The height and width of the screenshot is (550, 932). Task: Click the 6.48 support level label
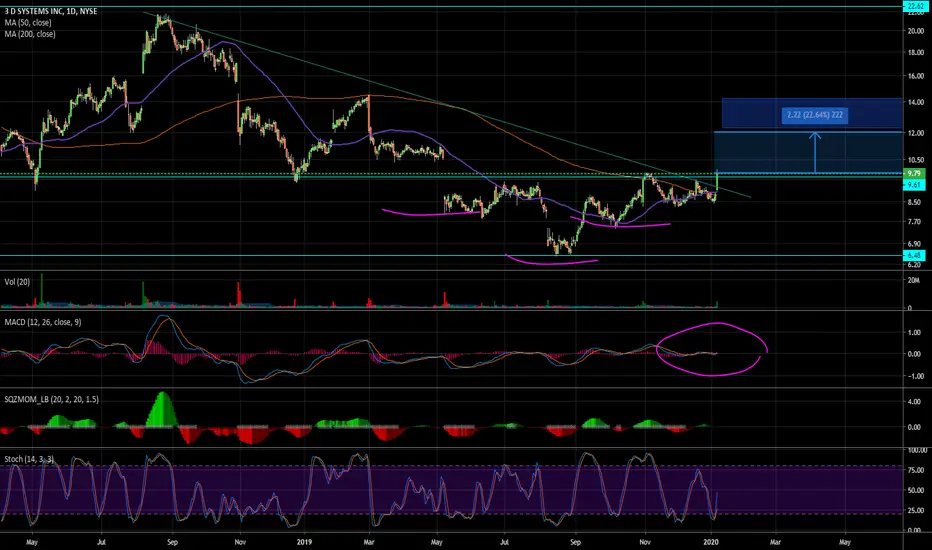point(914,255)
